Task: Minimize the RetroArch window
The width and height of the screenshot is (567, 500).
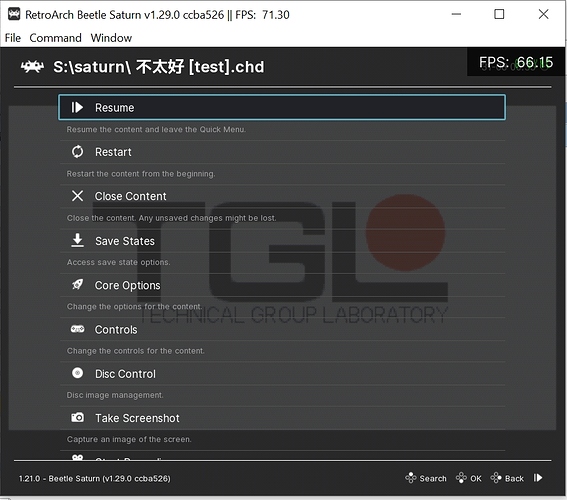Action: [x=456, y=14]
